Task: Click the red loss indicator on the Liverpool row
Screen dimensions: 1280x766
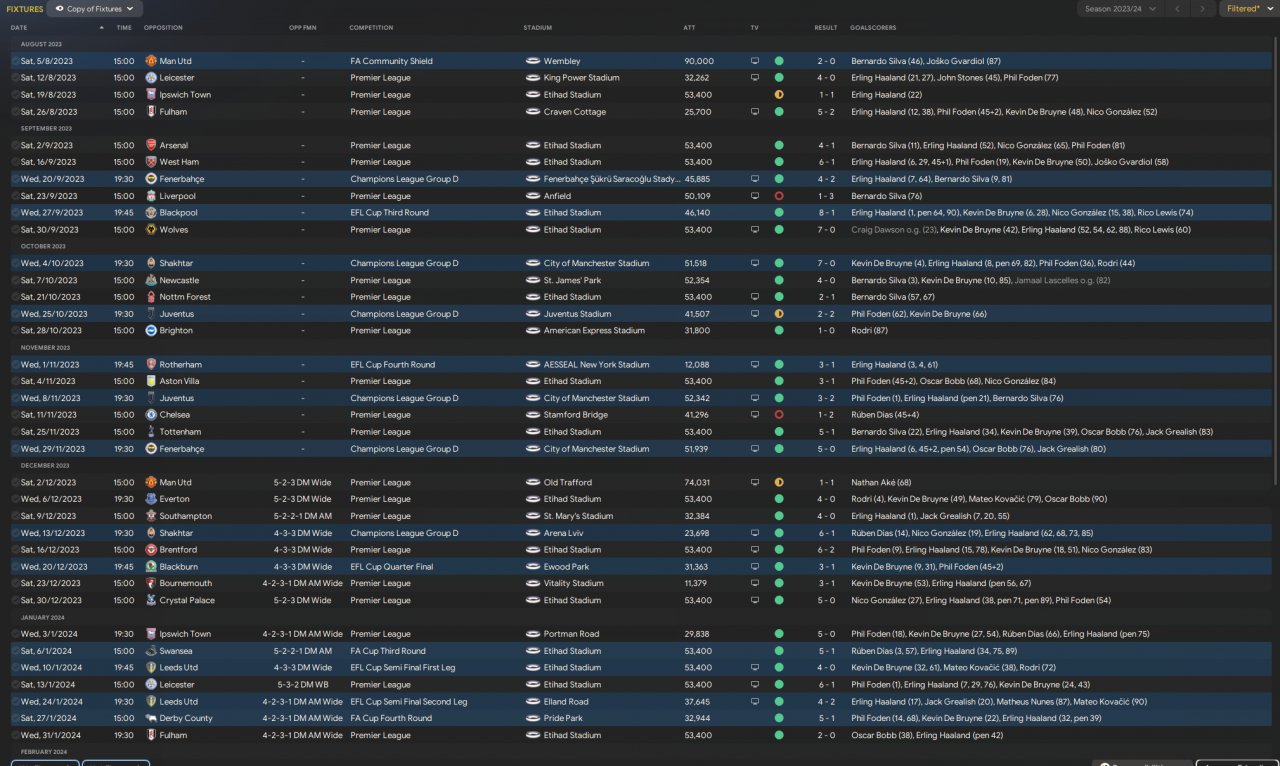Action: coord(779,196)
